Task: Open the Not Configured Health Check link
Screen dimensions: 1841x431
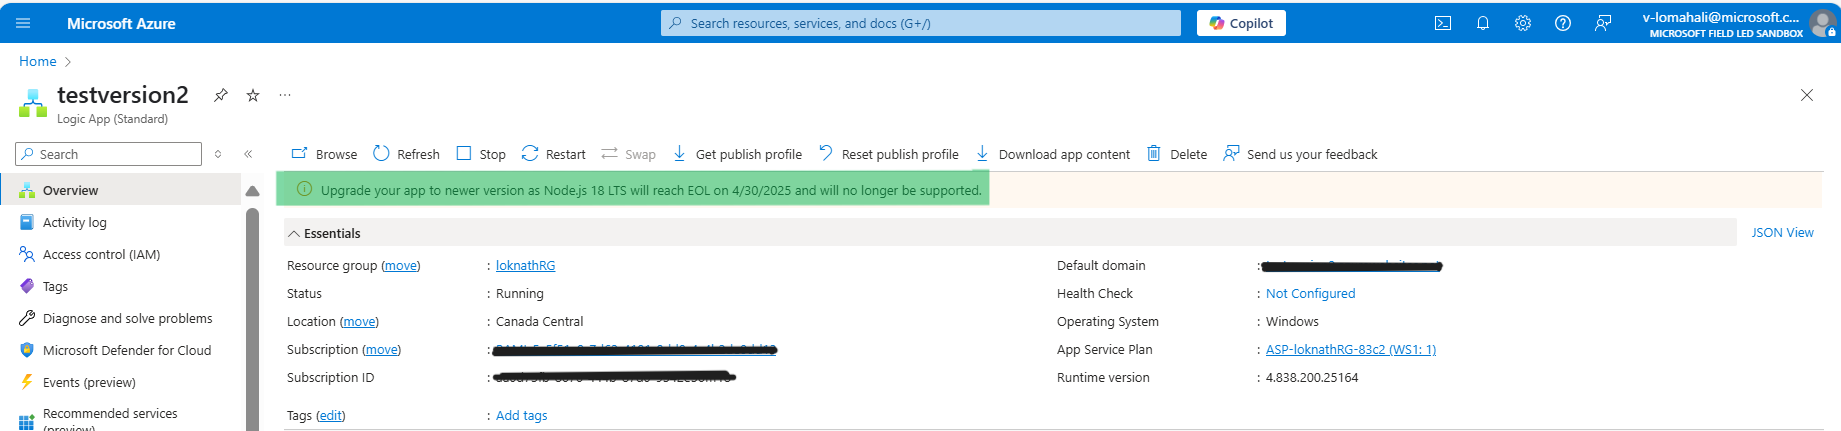Action: pos(1311,293)
